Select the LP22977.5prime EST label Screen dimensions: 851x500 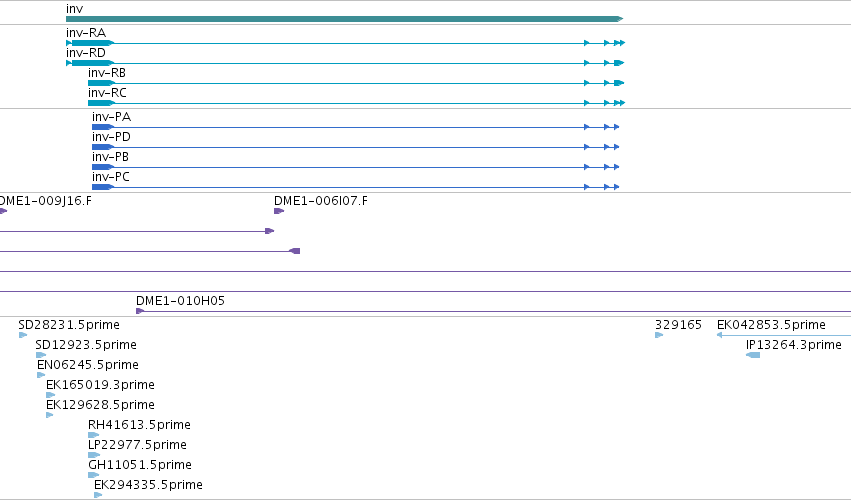click(137, 445)
